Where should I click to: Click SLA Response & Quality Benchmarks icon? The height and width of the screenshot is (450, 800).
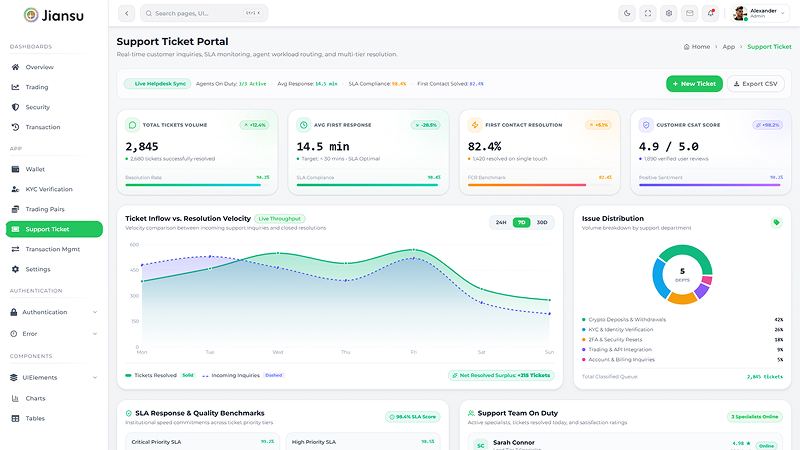click(x=129, y=413)
